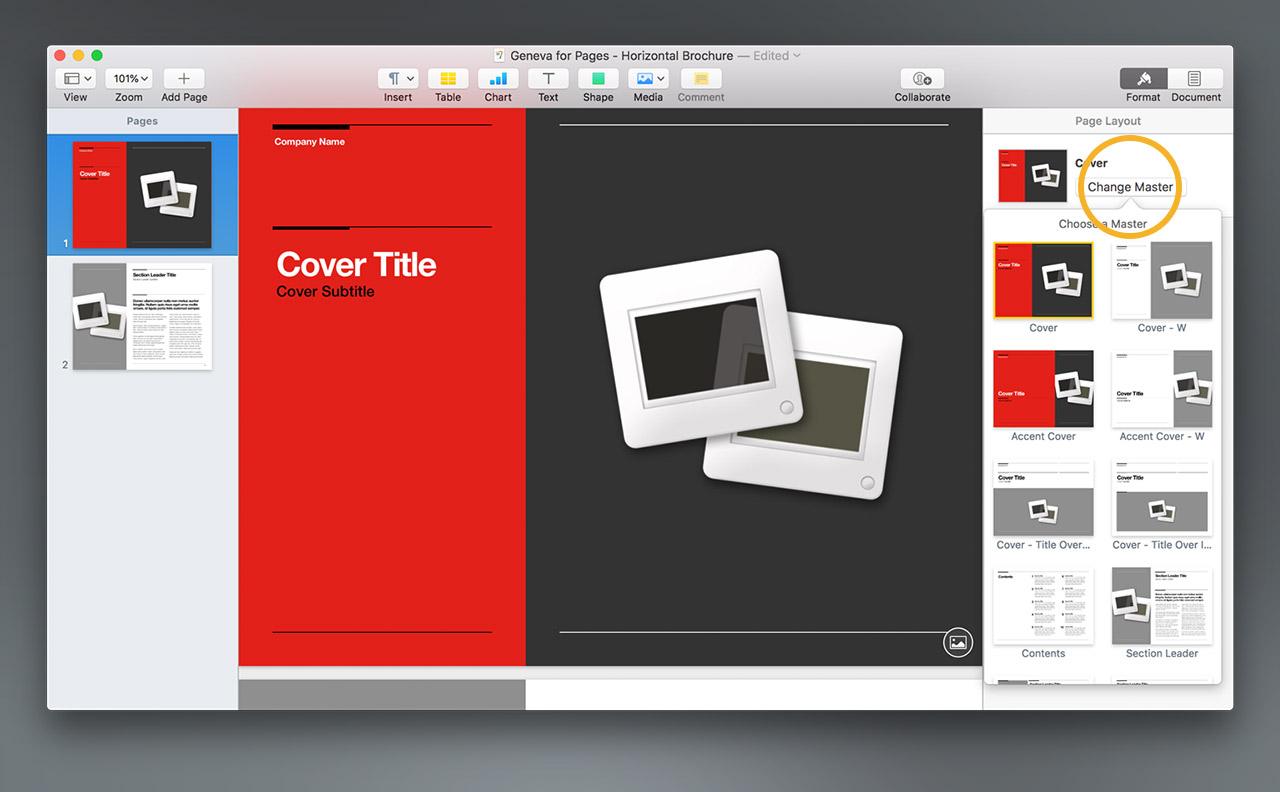This screenshot has width=1280, height=792.
Task: Open the Collaborate option
Action: (x=922, y=79)
